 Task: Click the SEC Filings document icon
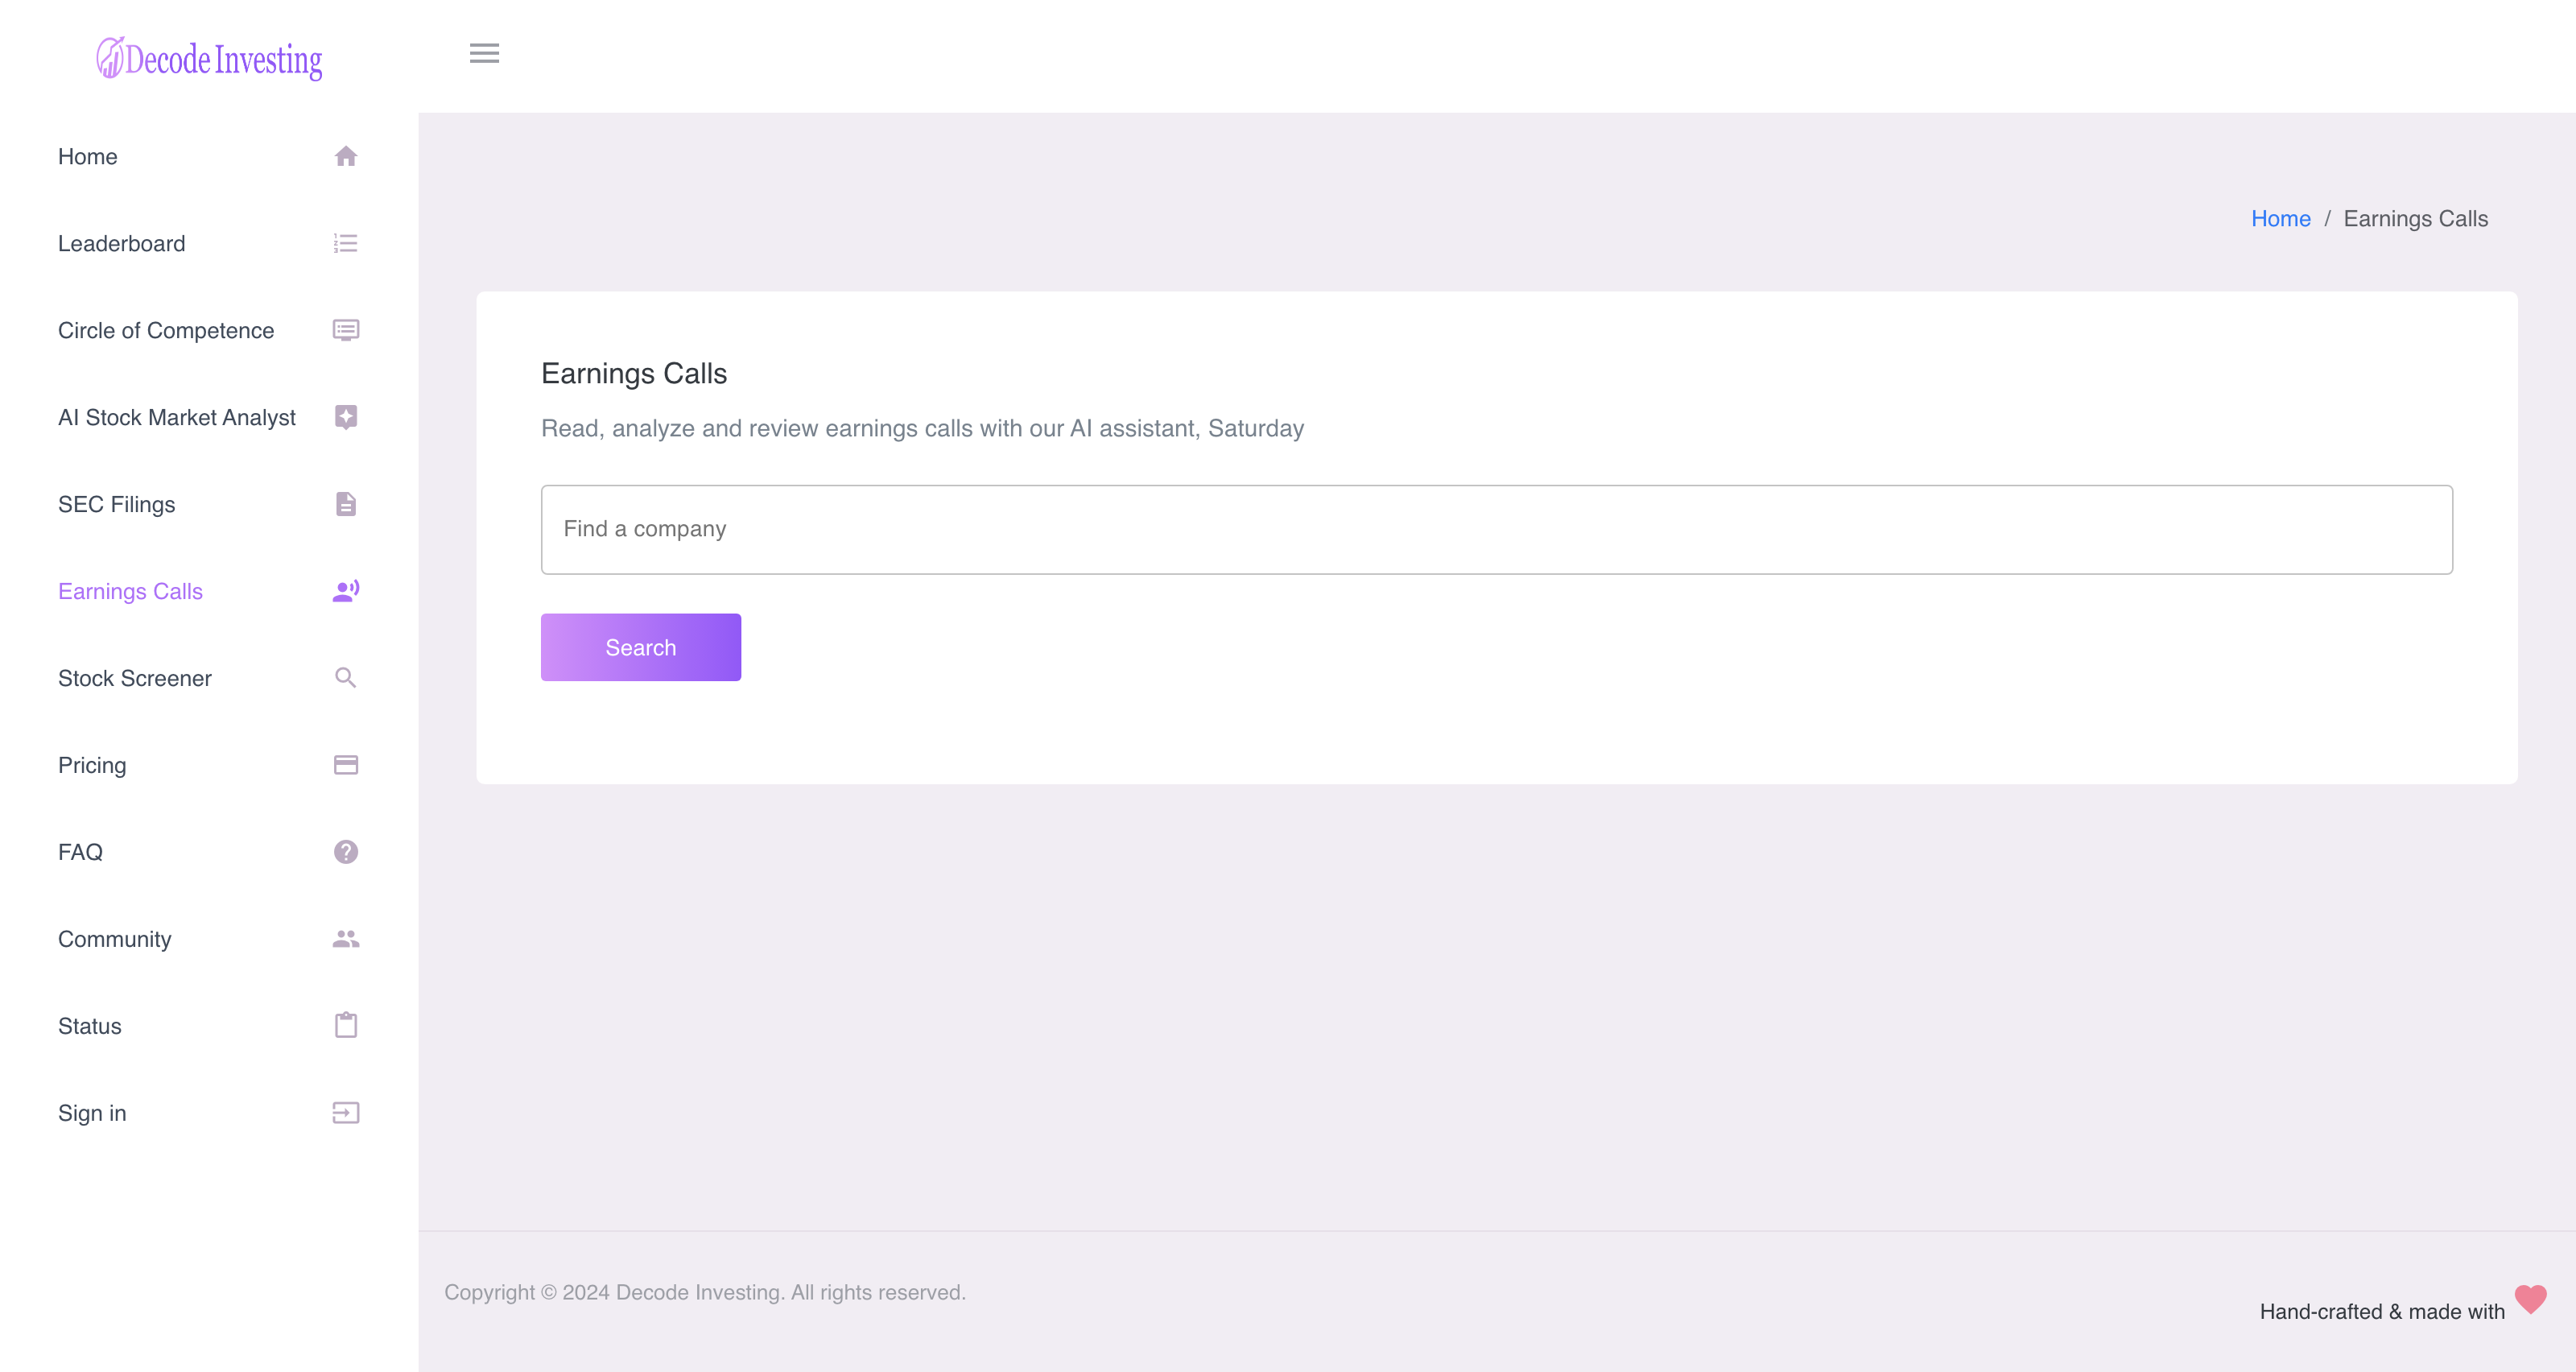pos(346,504)
